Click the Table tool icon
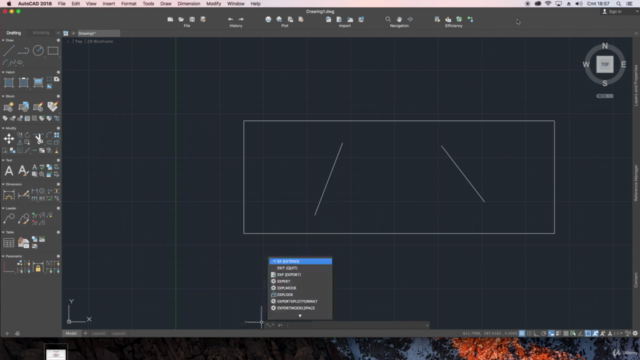 click(x=9, y=243)
